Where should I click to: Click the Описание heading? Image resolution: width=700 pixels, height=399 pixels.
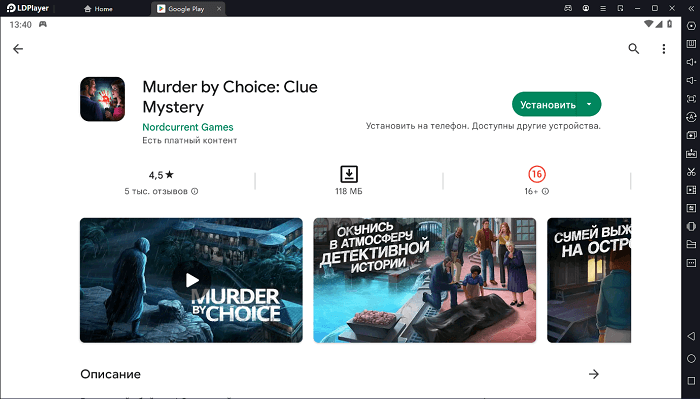coord(110,374)
